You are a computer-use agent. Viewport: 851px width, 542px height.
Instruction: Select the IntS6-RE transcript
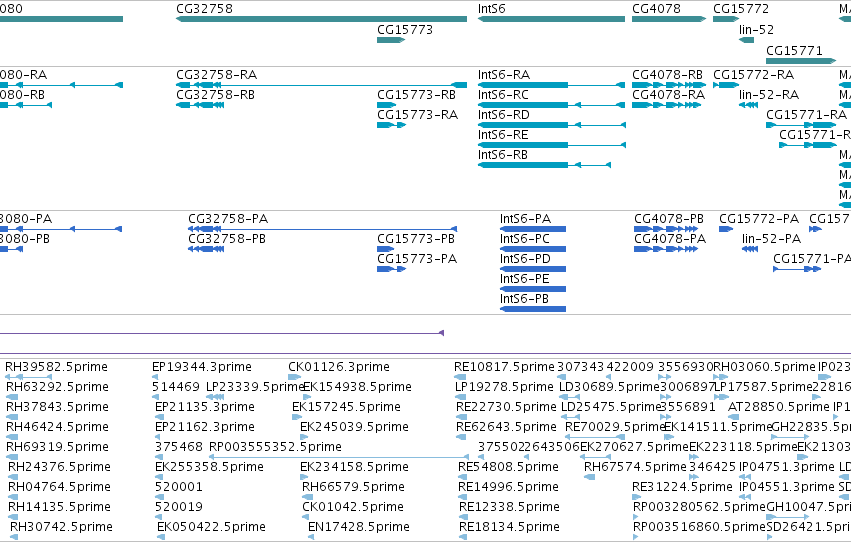551,145
